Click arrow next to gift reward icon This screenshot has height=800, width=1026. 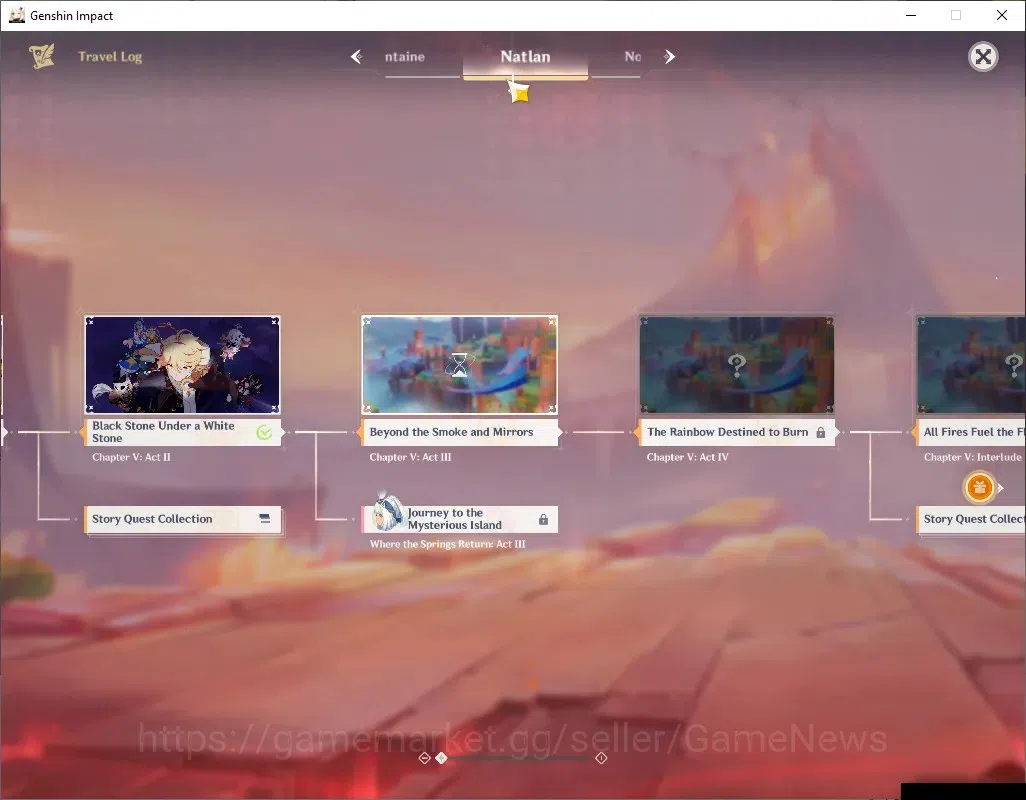coord(1000,488)
